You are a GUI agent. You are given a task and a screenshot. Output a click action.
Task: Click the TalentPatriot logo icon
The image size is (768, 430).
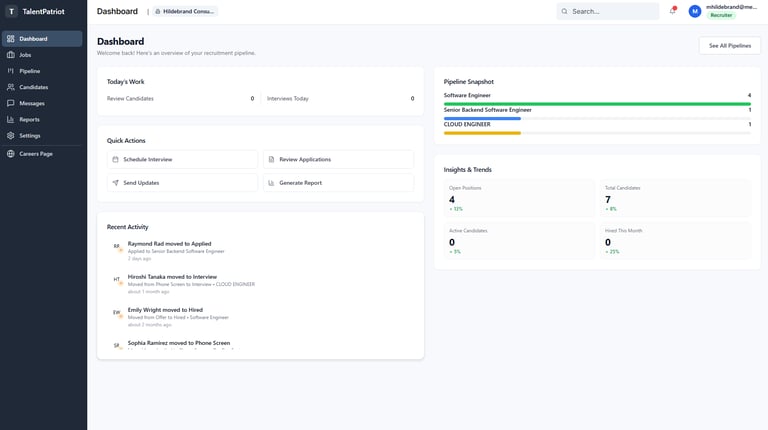11,11
